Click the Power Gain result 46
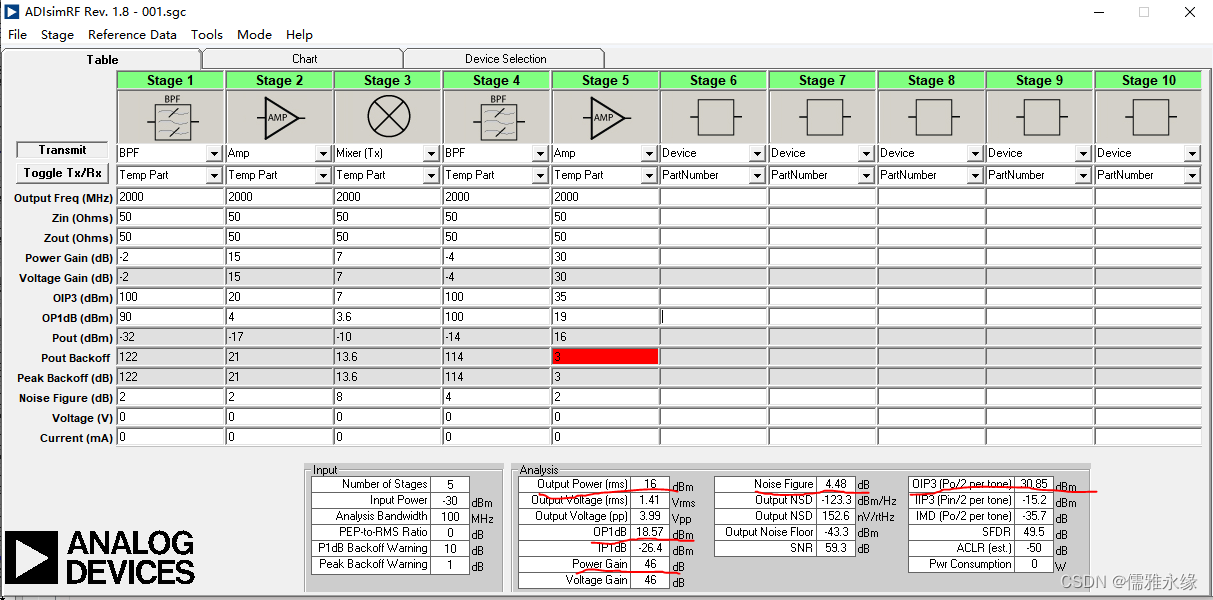 pos(649,564)
